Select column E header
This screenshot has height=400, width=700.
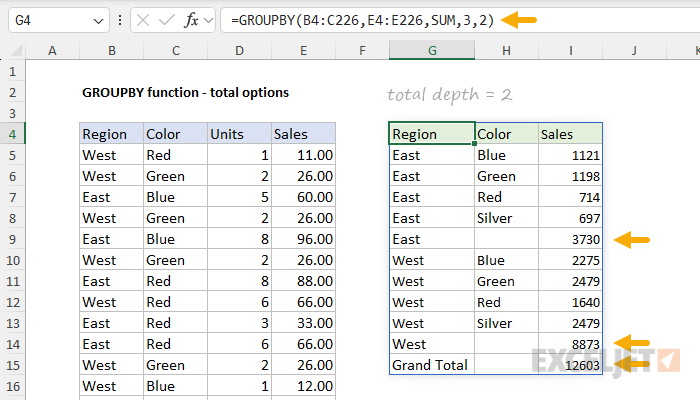[304, 50]
